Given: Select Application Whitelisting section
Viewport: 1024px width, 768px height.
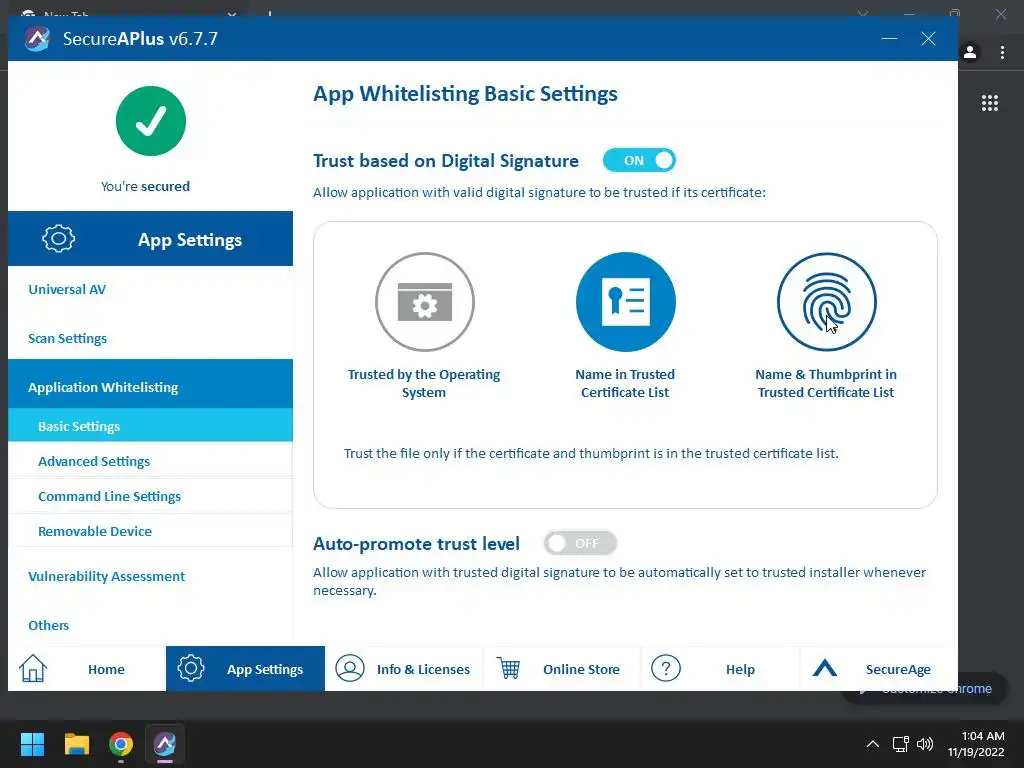Looking at the screenshot, I should (x=150, y=387).
